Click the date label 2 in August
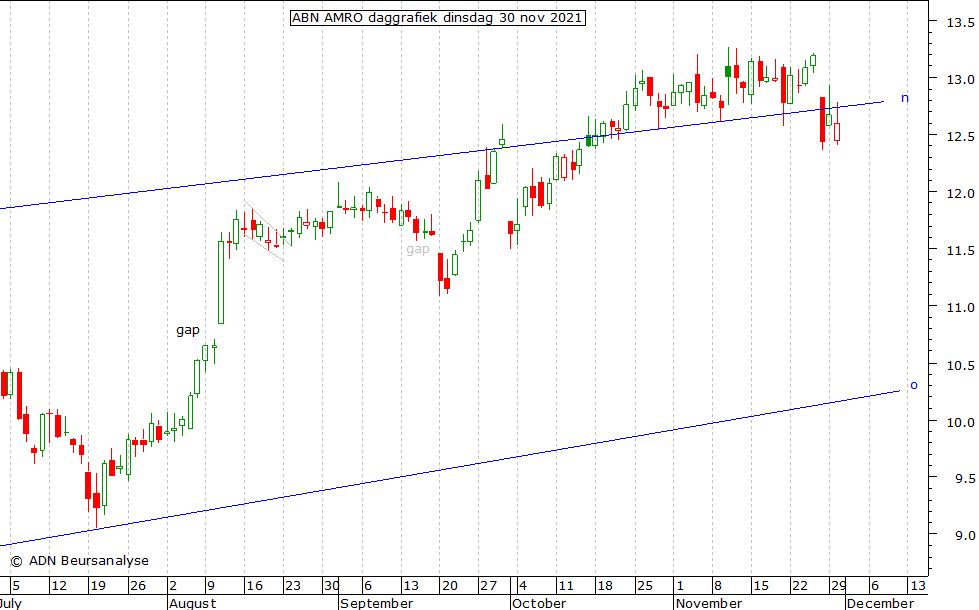 click(x=173, y=586)
